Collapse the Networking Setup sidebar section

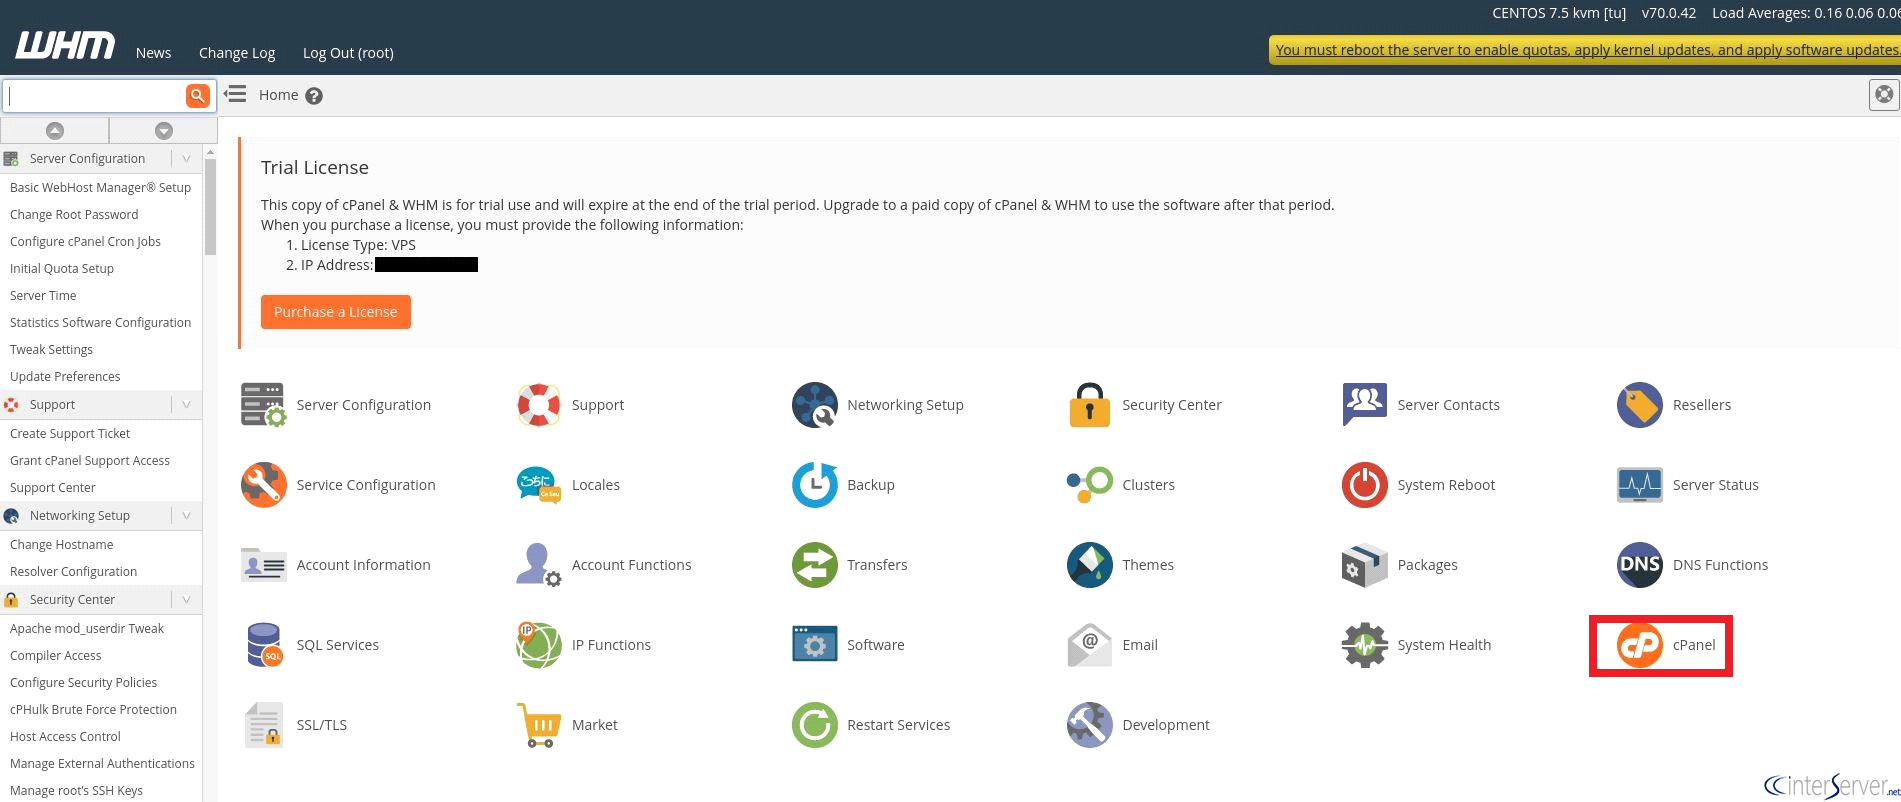(186, 515)
